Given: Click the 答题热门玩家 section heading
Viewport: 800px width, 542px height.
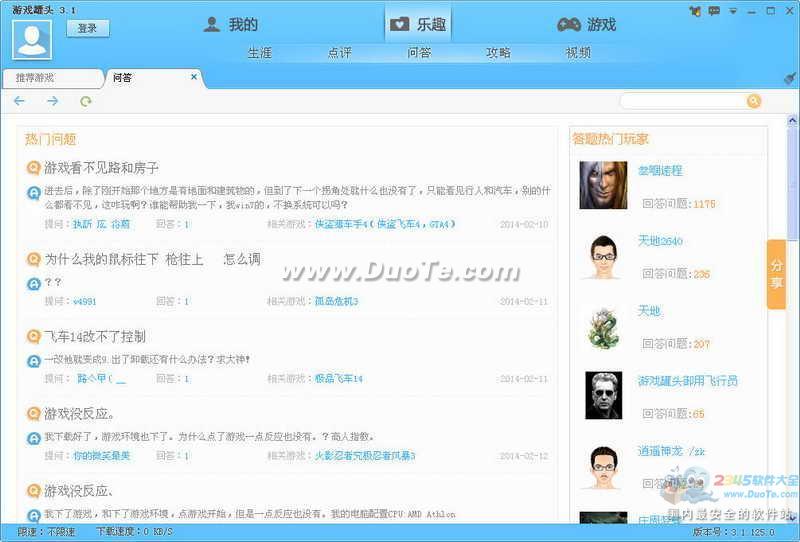Looking at the screenshot, I should 610,139.
